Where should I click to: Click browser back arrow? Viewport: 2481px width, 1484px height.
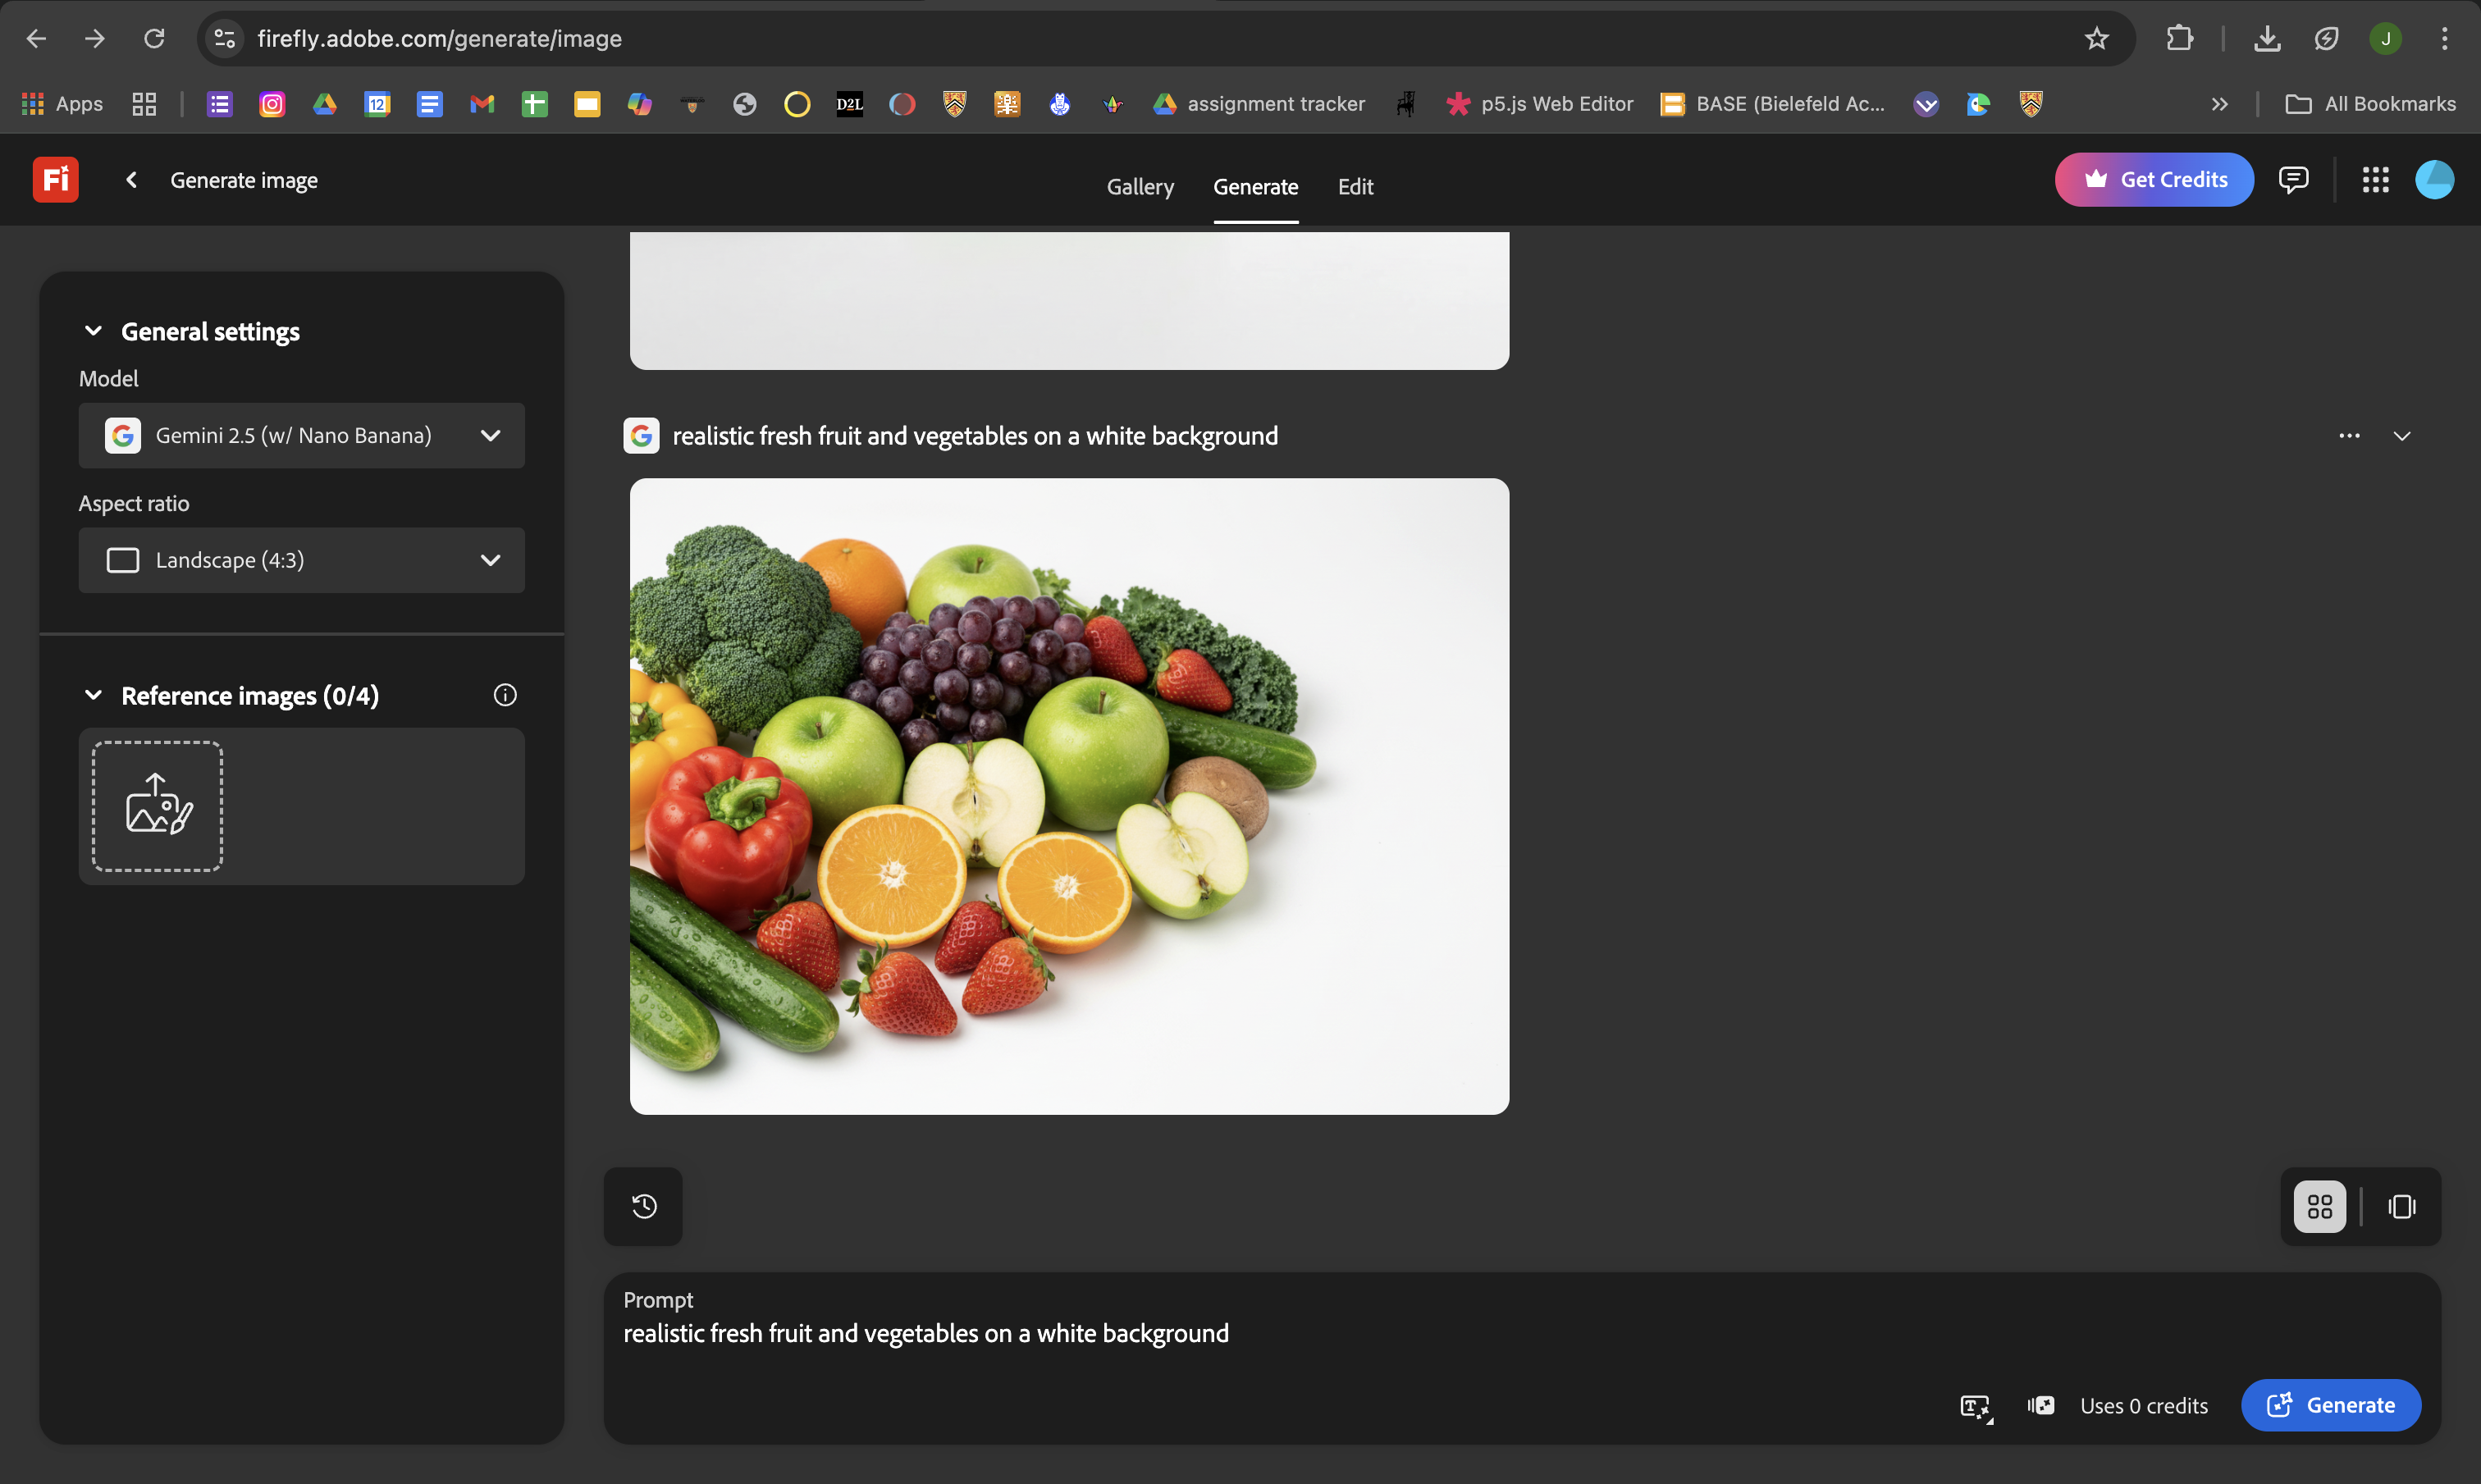tap(36, 38)
